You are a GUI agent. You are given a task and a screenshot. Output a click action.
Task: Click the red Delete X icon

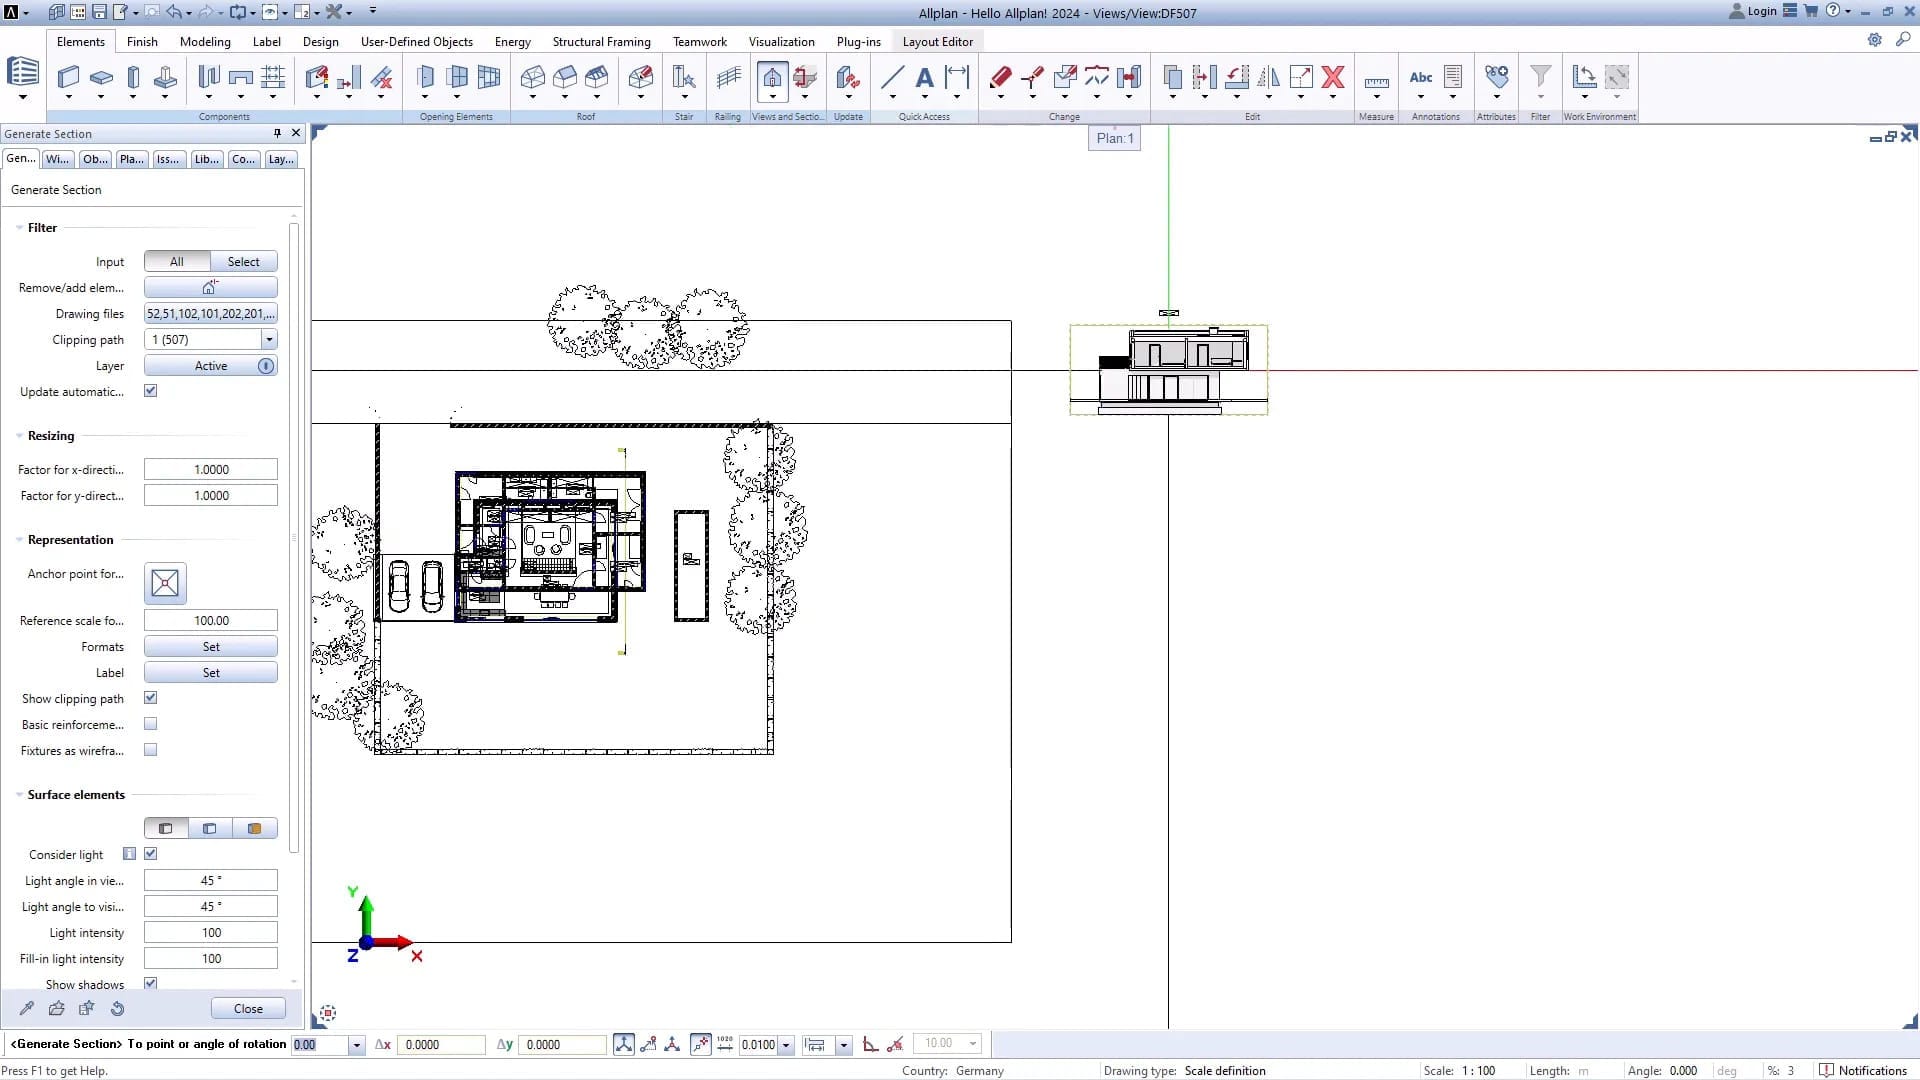click(x=1332, y=77)
